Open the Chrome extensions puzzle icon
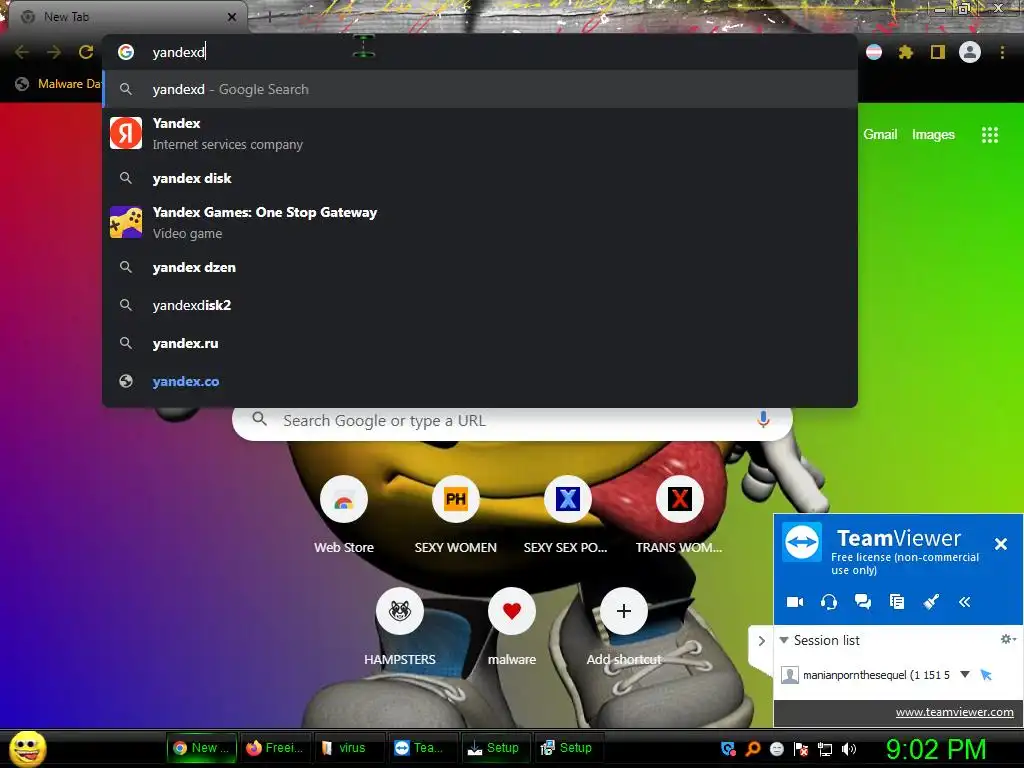The image size is (1024, 768). [905, 52]
